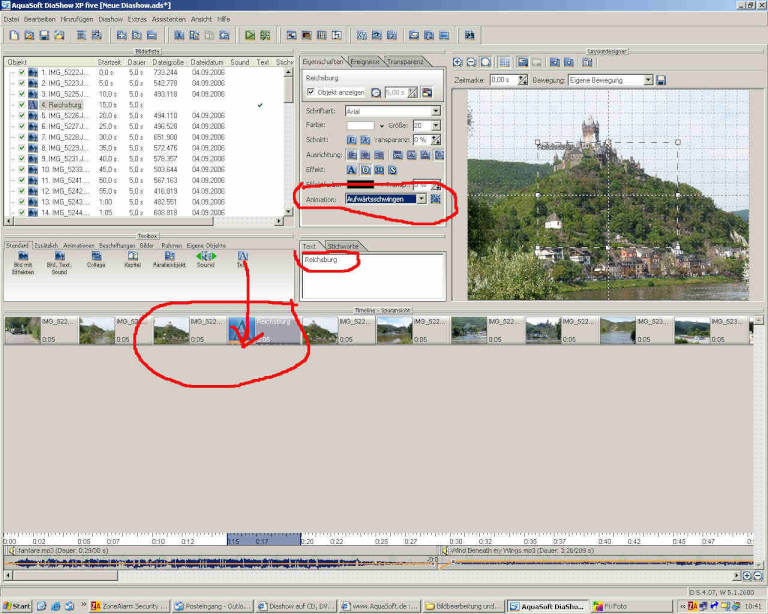Click the Start button on the taskbar
This screenshot has width=768, height=614.
click(16, 606)
